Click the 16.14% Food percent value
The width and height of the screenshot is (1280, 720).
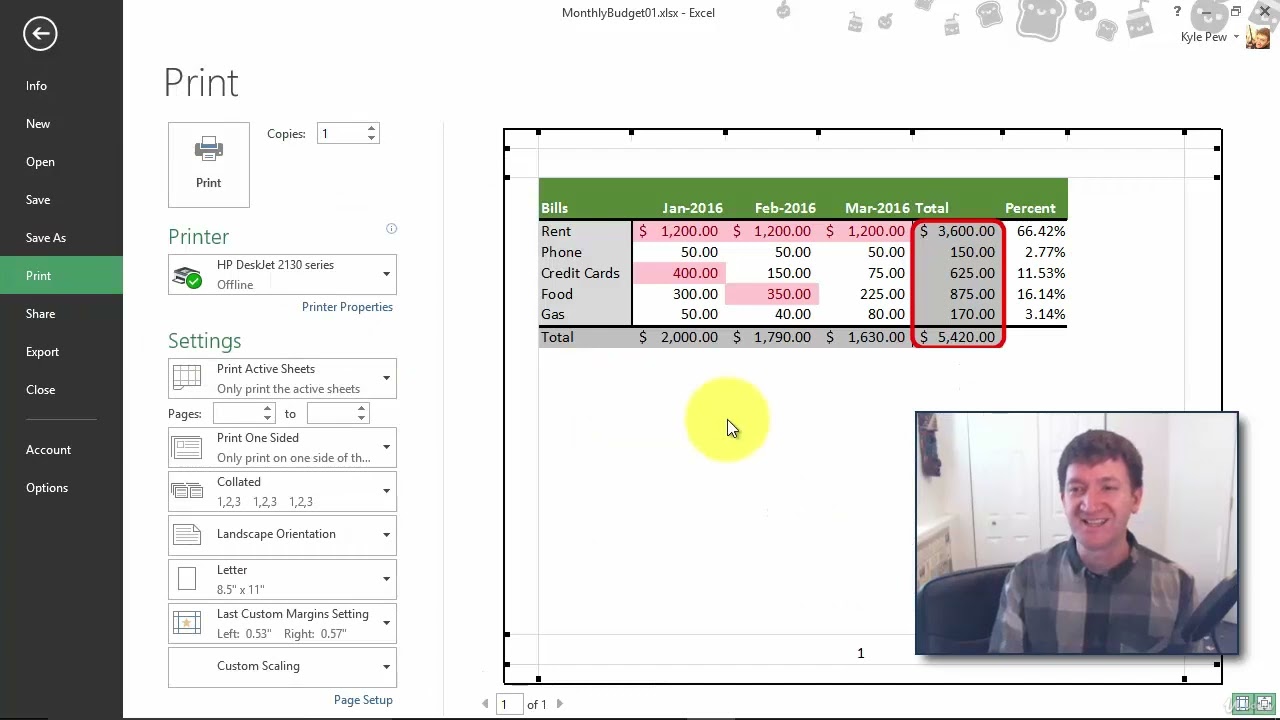[1041, 294]
